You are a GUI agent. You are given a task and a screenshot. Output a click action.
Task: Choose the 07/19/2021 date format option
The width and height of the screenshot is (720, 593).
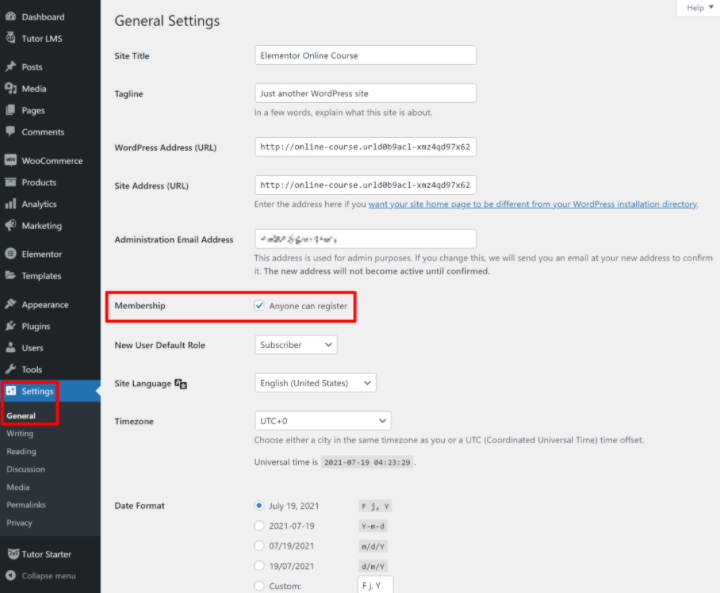(x=260, y=545)
